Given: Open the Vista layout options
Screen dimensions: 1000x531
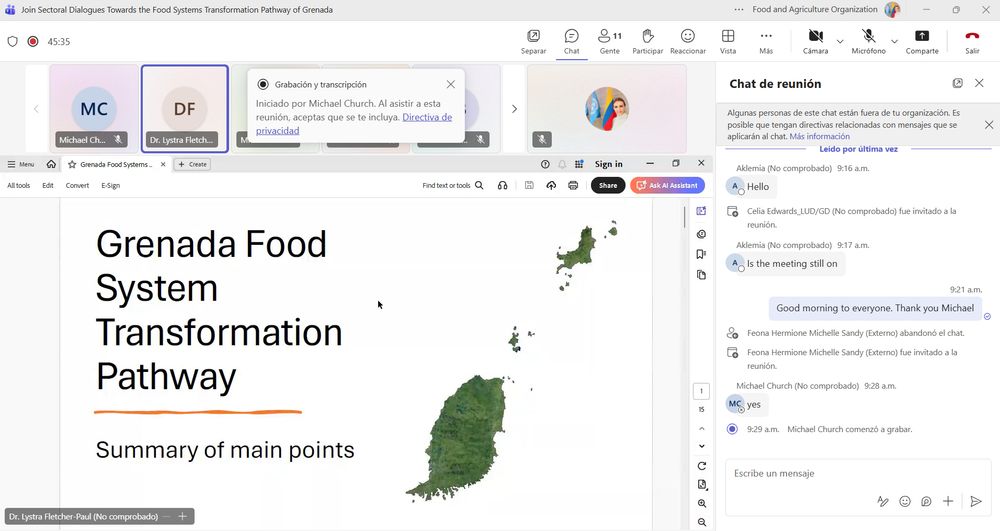Looking at the screenshot, I should (x=728, y=42).
